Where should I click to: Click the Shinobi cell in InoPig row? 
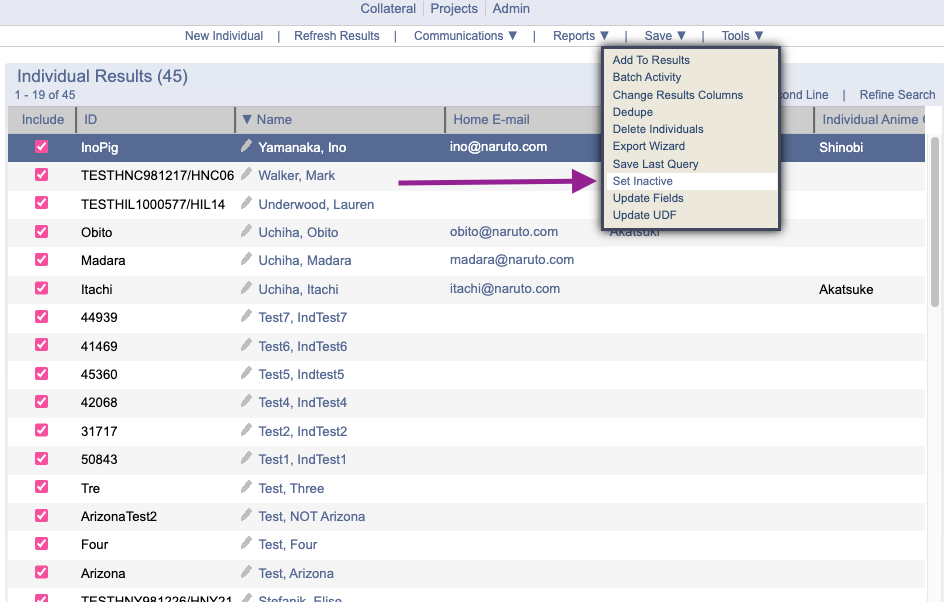pos(841,147)
